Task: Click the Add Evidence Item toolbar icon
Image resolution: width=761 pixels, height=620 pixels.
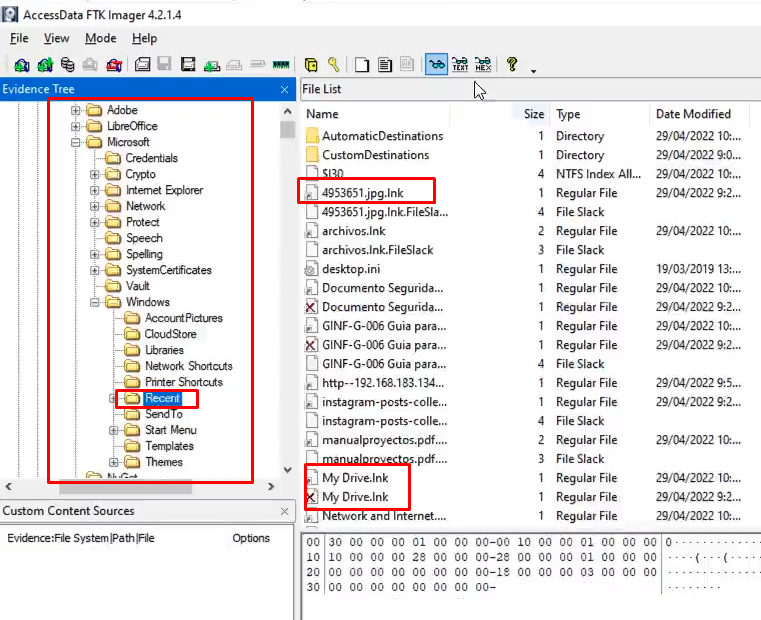Action: [x=21, y=65]
